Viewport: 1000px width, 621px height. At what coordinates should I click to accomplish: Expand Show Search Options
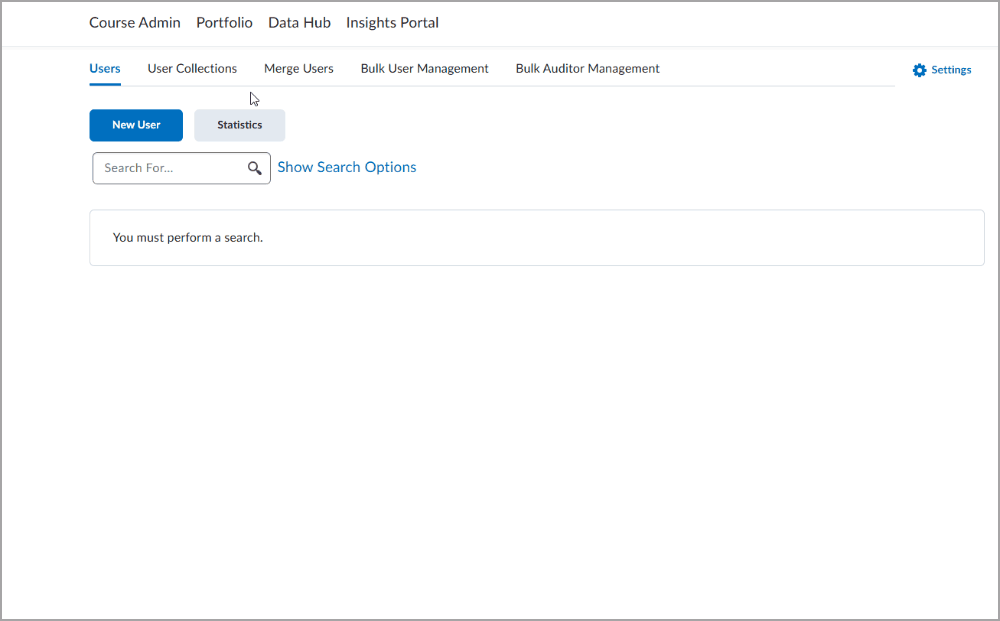click(x=347, y=167)
